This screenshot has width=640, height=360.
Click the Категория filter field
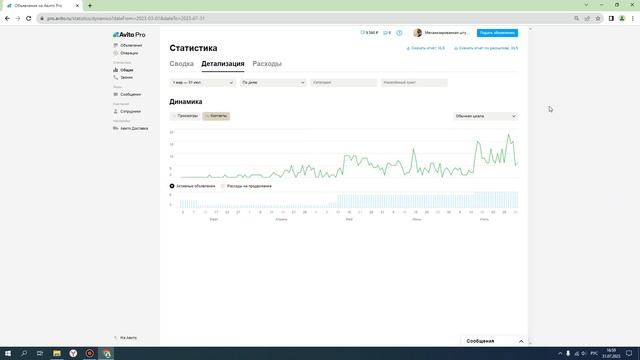click(x=344, y=82)
